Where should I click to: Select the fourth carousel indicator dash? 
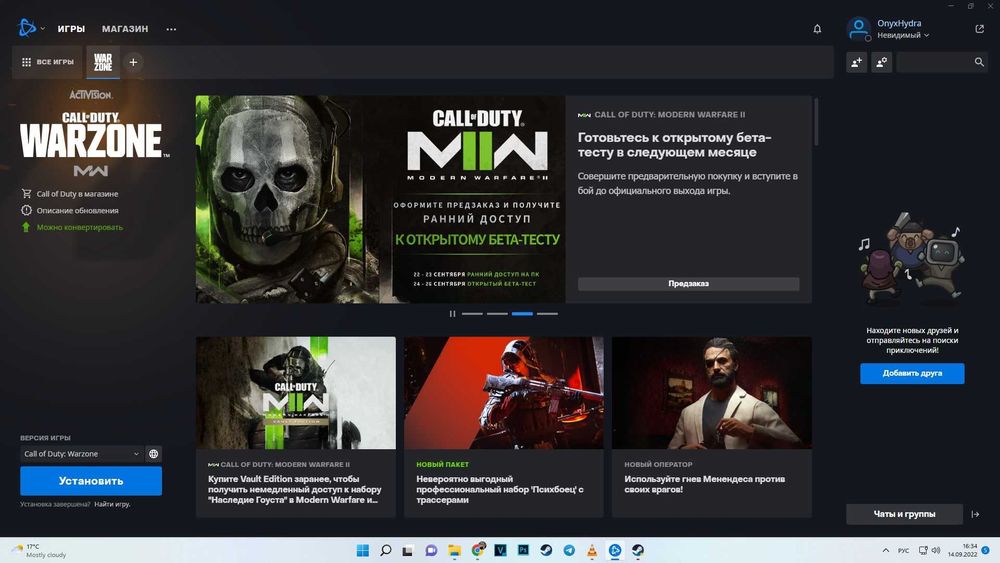tap(547, 314)
